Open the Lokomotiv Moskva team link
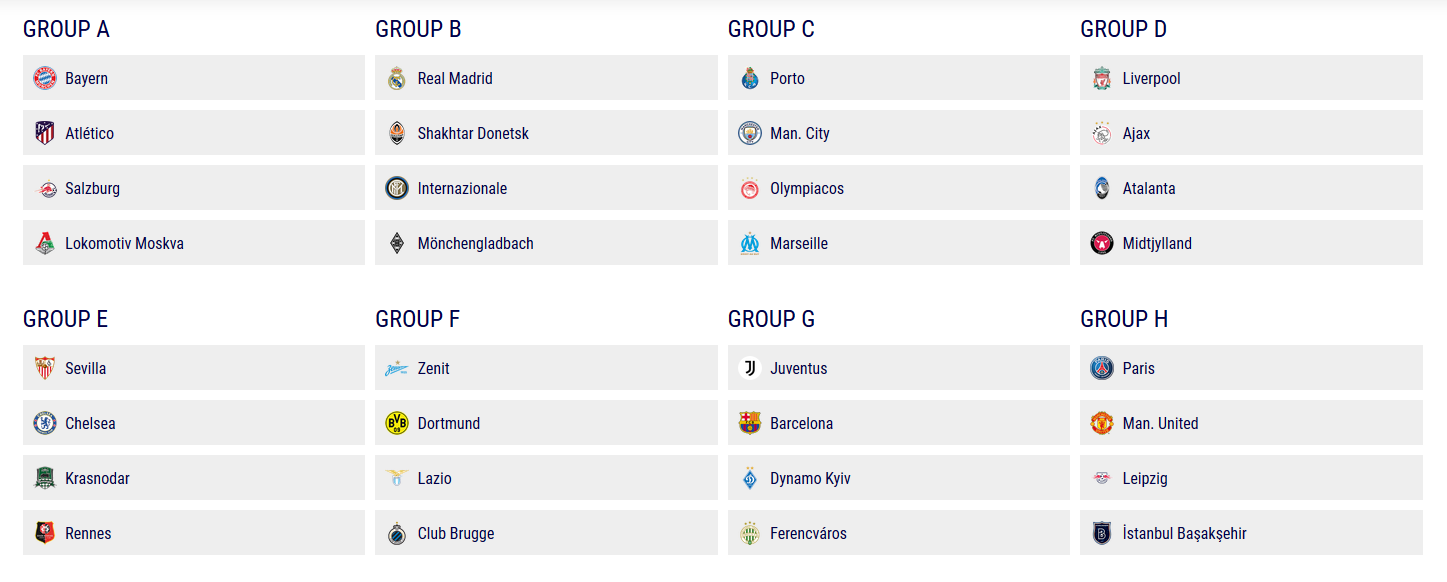The image size is (1447, 582). tap(194, 243)
